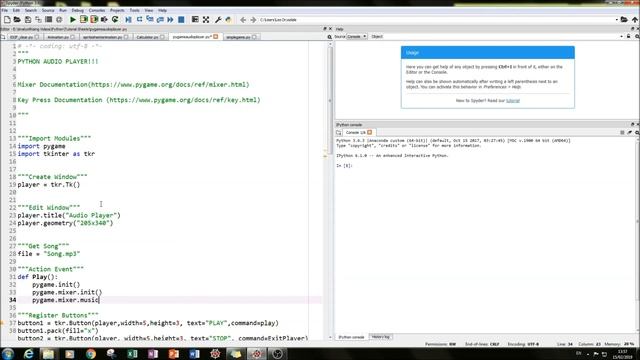The image size is (640, 360).
Task: Run cell and advance to the next
Action: click(x=94, y=20)
